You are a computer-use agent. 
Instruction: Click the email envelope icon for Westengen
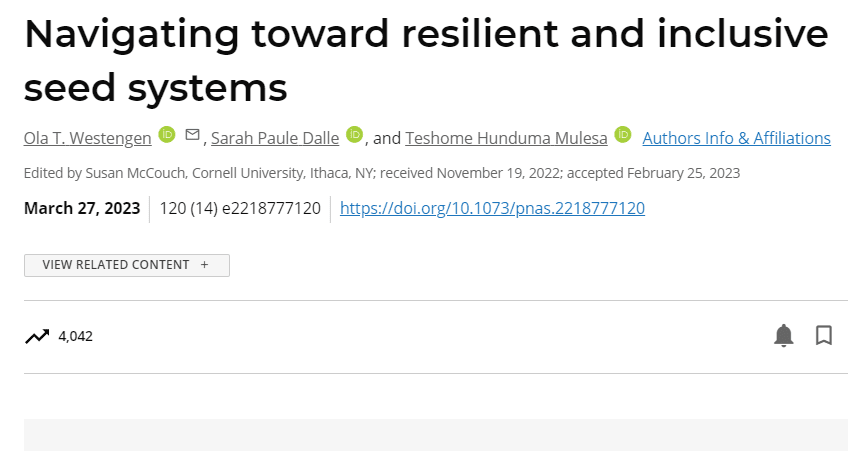coord(193,134)
